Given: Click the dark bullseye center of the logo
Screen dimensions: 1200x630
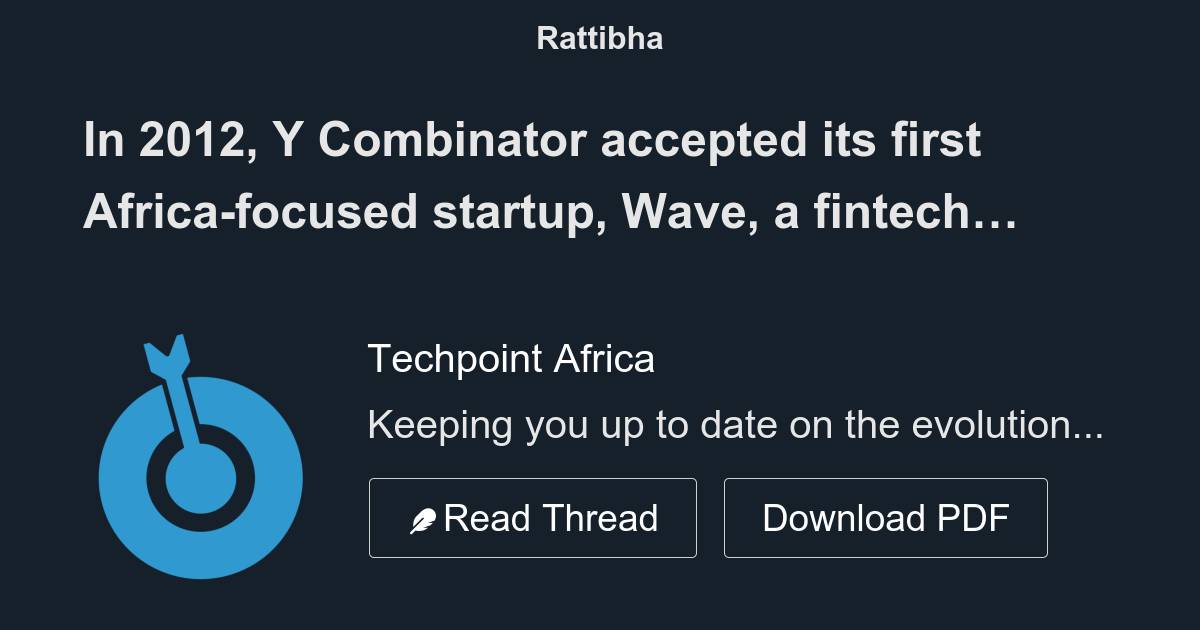Looking at the screenshot, I should click(x=199, y=477).
